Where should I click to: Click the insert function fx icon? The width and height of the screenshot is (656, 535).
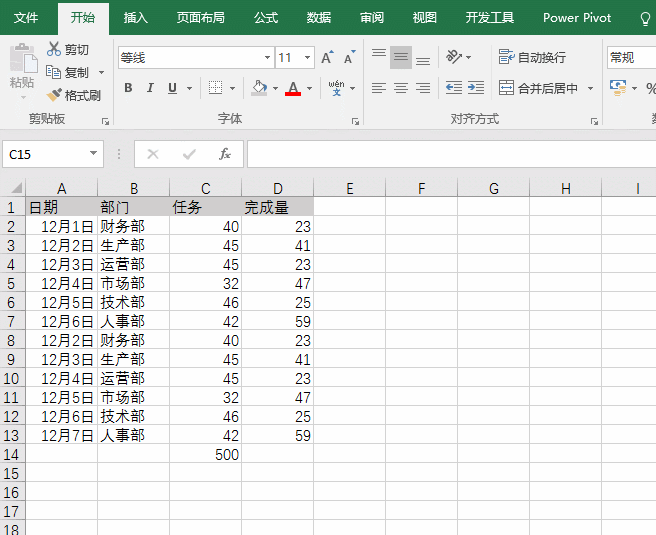[225, 154]
